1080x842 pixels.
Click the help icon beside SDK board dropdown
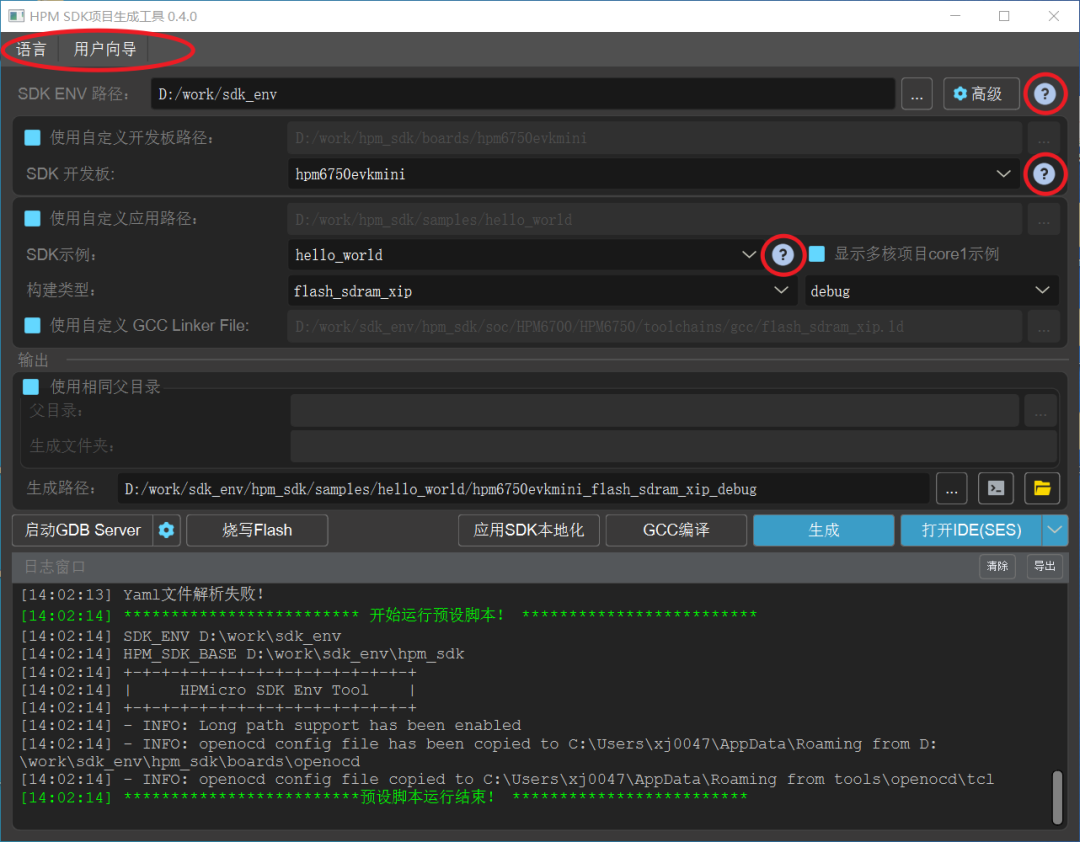tap(1044, 174)
